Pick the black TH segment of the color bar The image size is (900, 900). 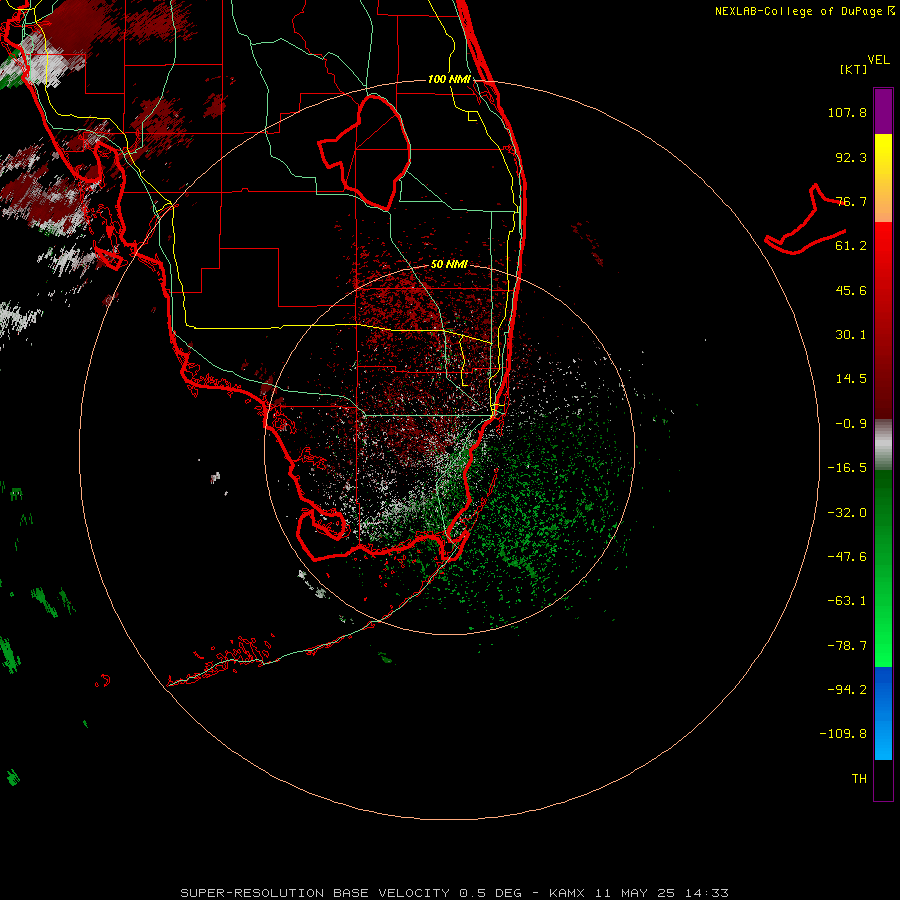pos(883,779)
